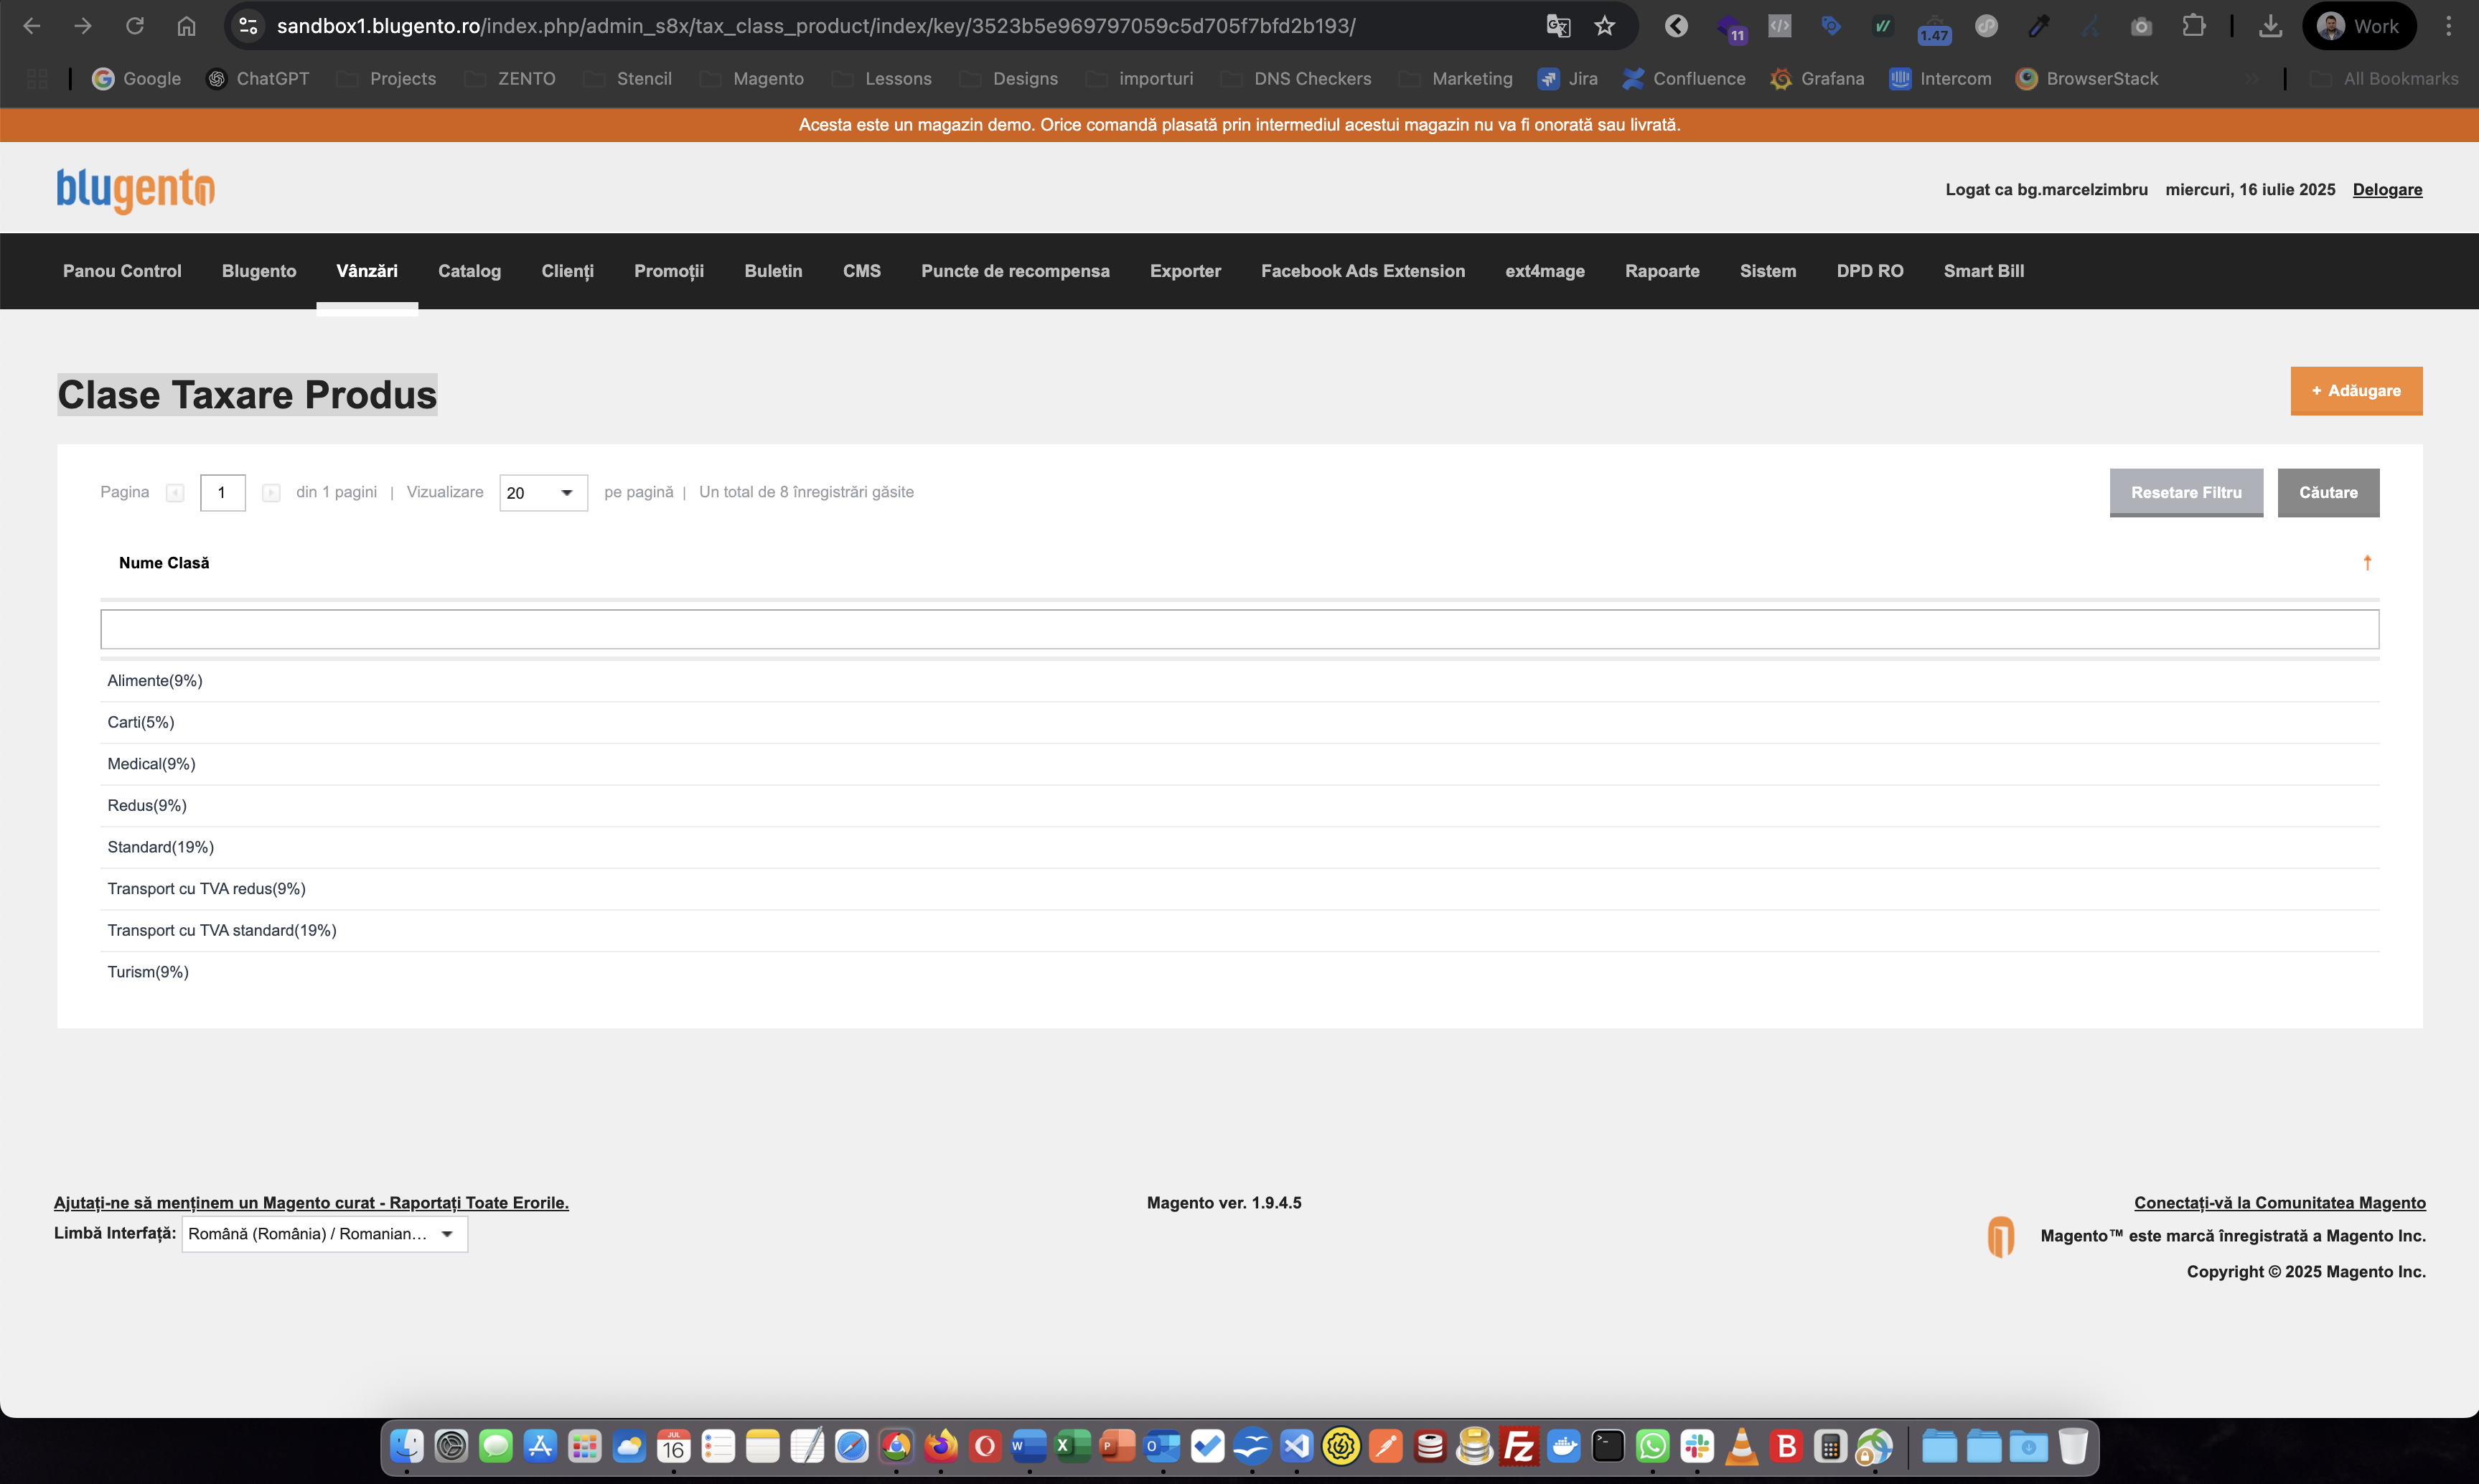Open the browser home page icon
This screenshot has width=2479, height=1484.
pos(187,26)
